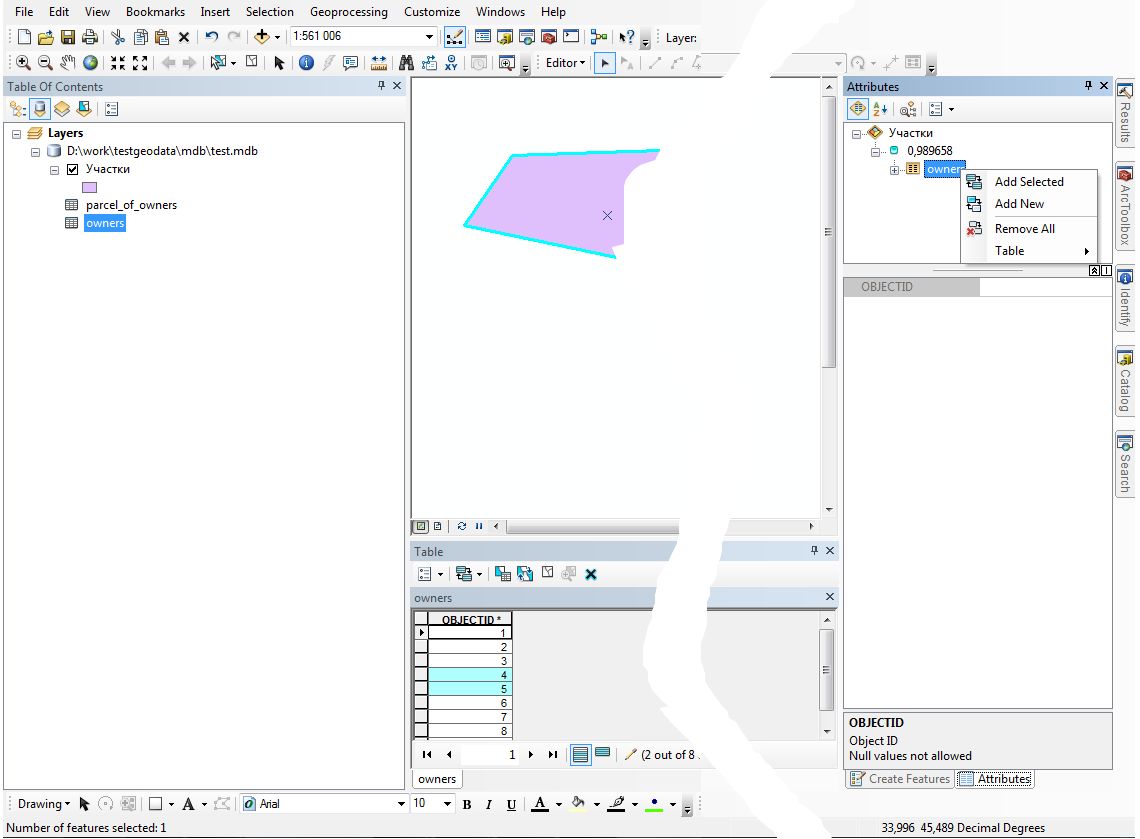This screenshot has height=839, width=1140.
Task: Choose Add Selected from context menu
Action: click(x=1029, y=182)
